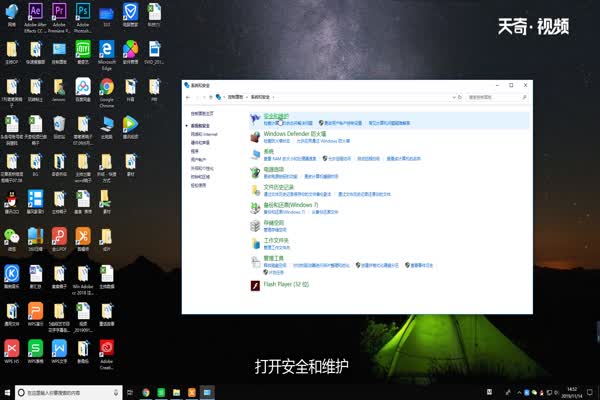Select the Baidu Netdisk desktop shortcut
The image size is (600, 400).
[83, 90]
